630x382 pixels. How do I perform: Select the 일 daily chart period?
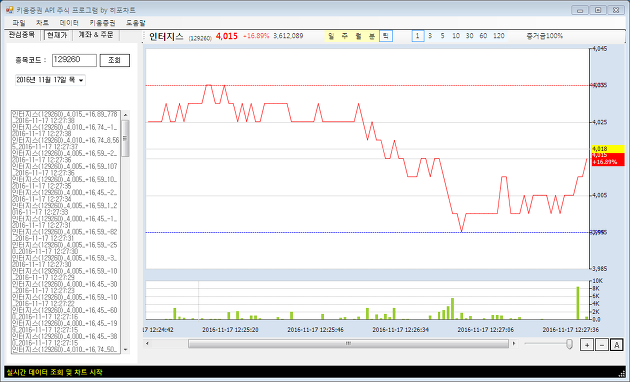pyautogui.click(x=331, y=36)
